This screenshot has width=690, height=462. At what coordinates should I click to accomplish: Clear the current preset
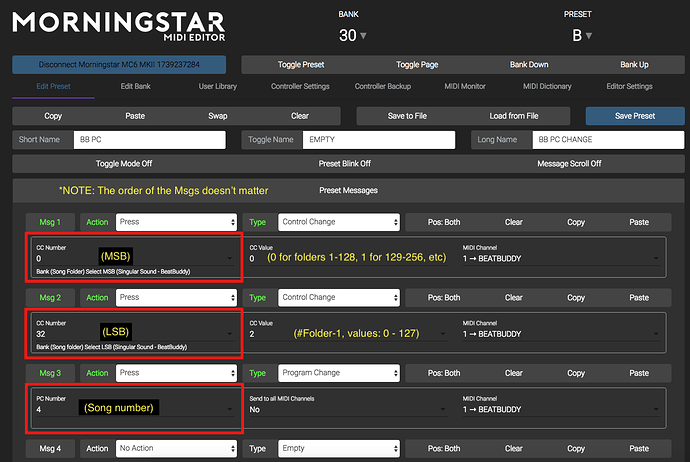300,116
